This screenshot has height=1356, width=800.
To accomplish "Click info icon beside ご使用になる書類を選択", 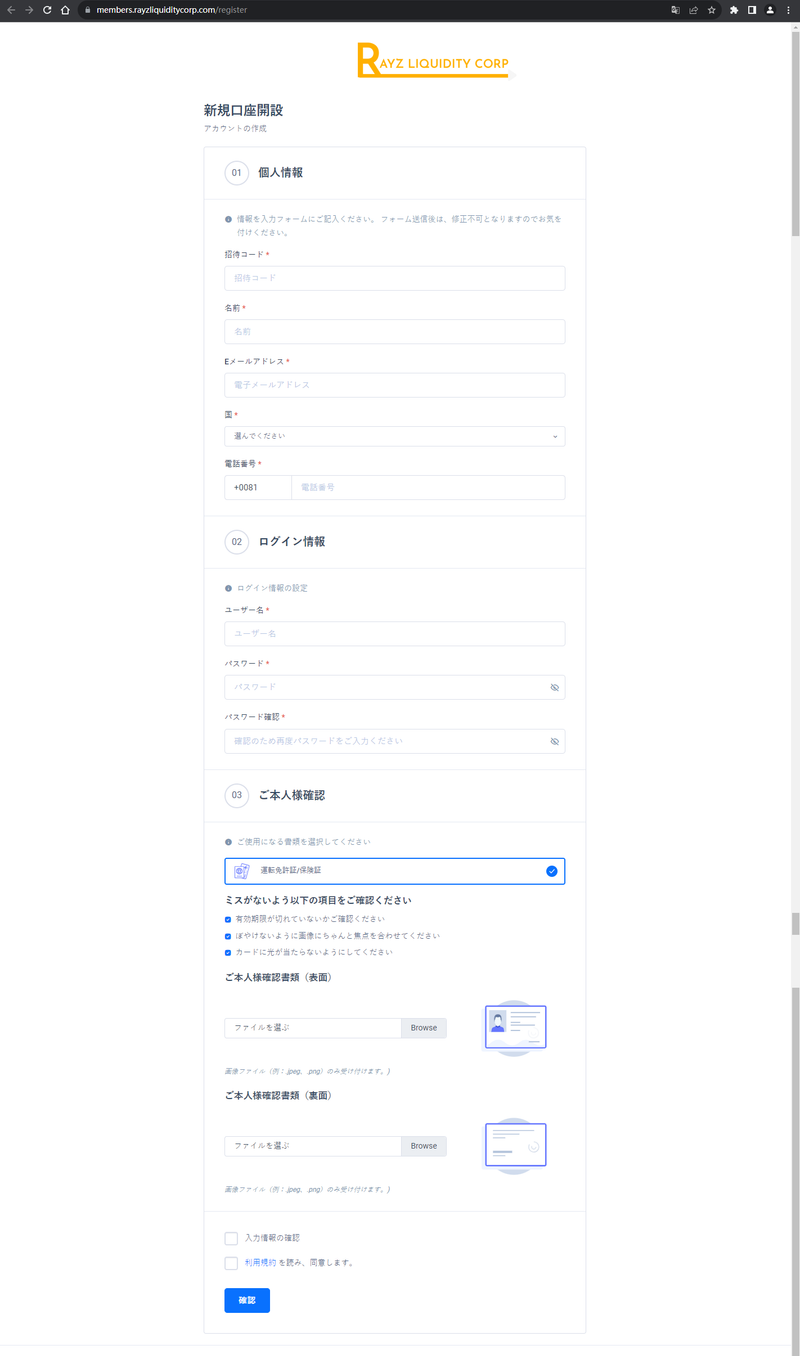I will click(228, 842).
